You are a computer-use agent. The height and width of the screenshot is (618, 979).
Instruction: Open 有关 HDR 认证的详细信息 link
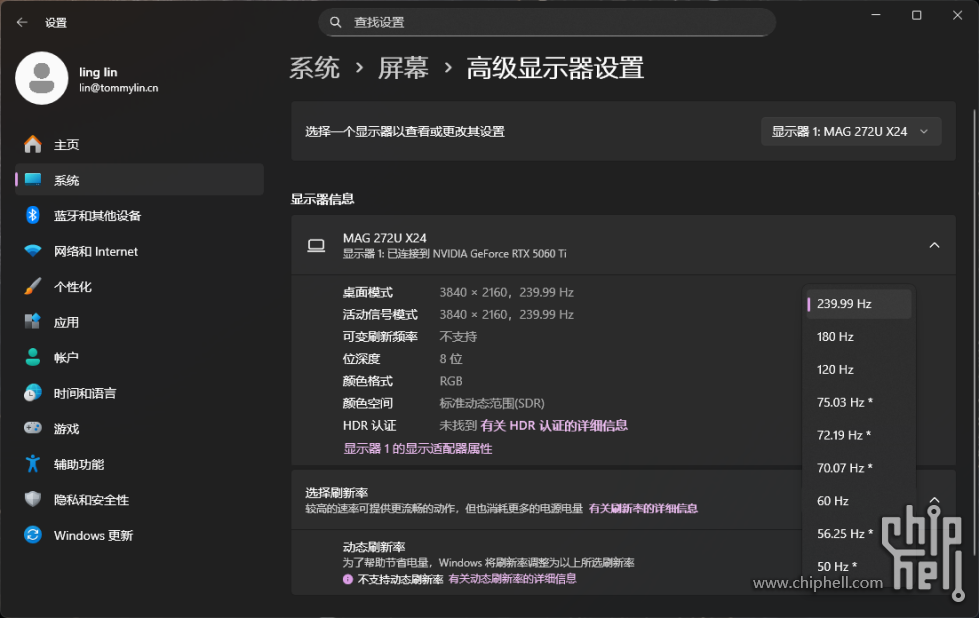pyautogui.click(x=554, y=426)
